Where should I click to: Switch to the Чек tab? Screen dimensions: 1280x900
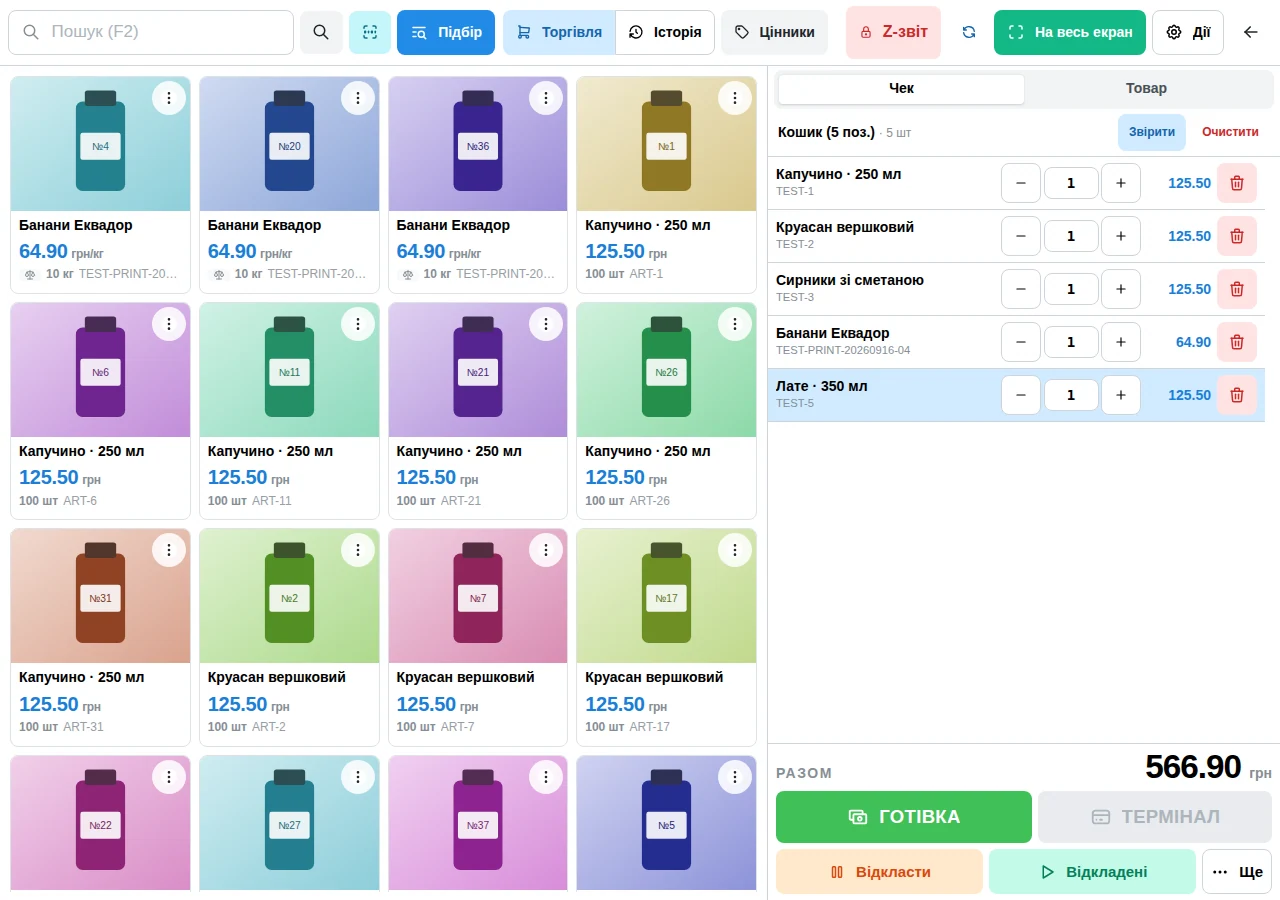point(901,88)
